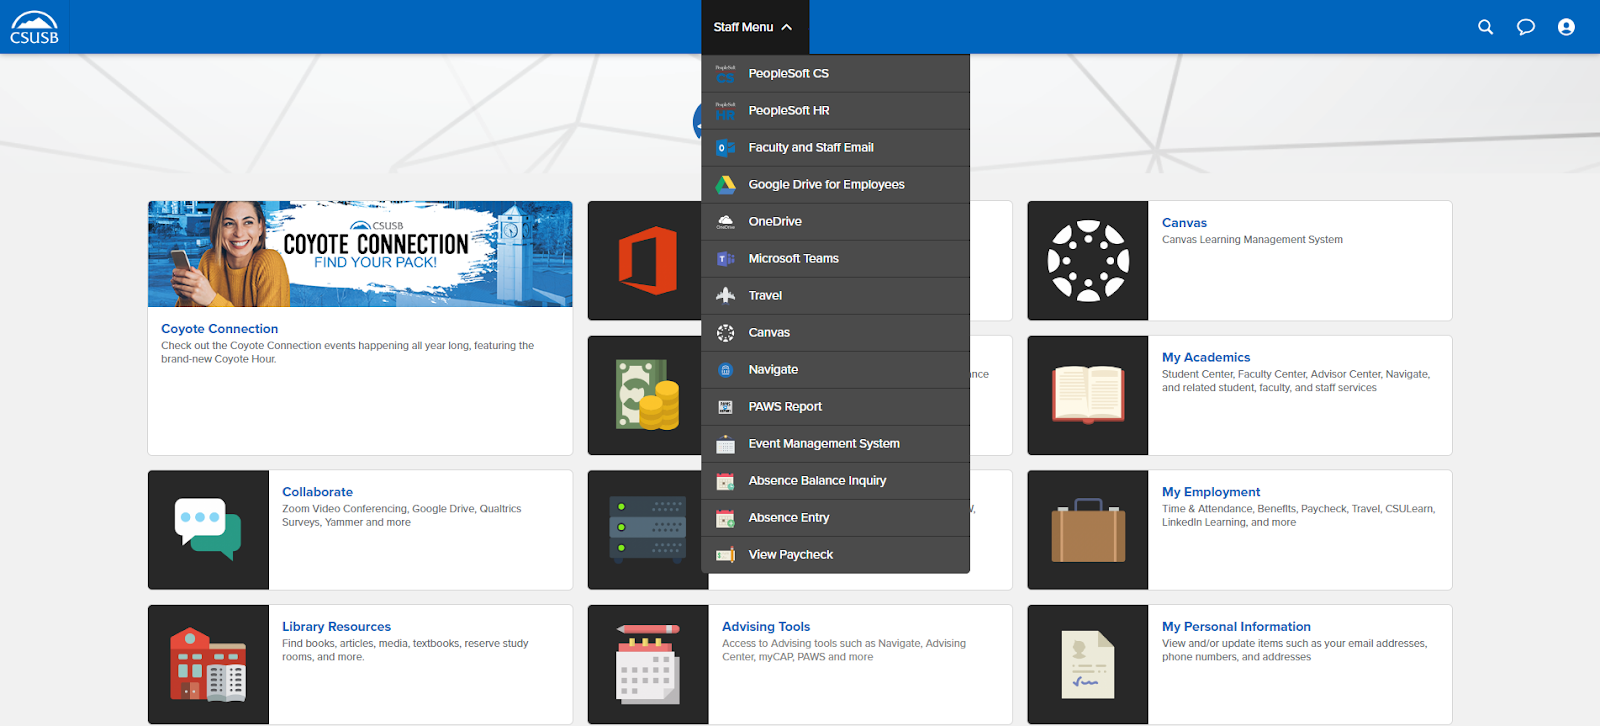Click the Absence Balance Inquiry icon
The image size is (1600, 726).
tap(726, 481)
